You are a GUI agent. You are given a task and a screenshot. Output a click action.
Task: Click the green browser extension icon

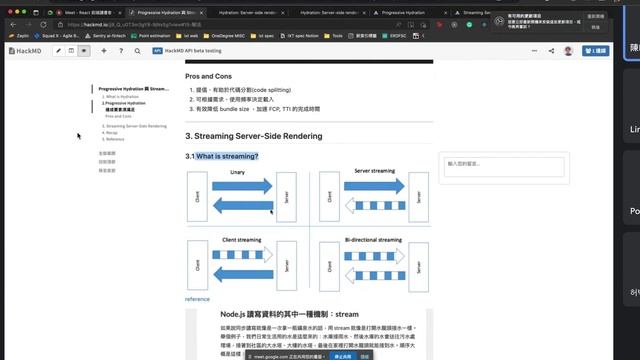(x=469, y=25)
